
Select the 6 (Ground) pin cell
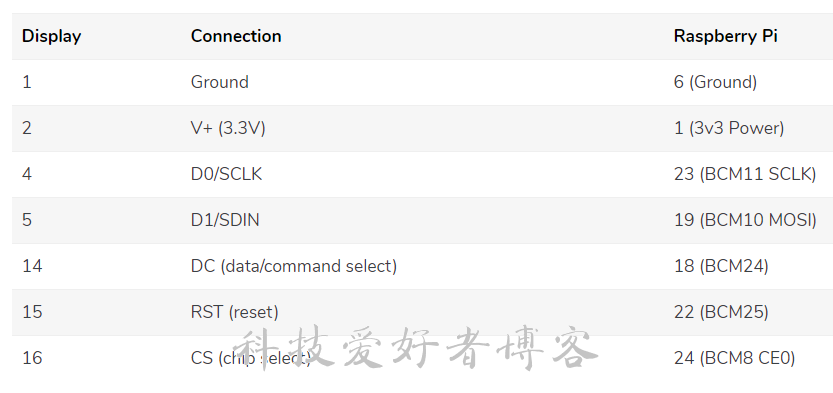click(x=715, y=82)
